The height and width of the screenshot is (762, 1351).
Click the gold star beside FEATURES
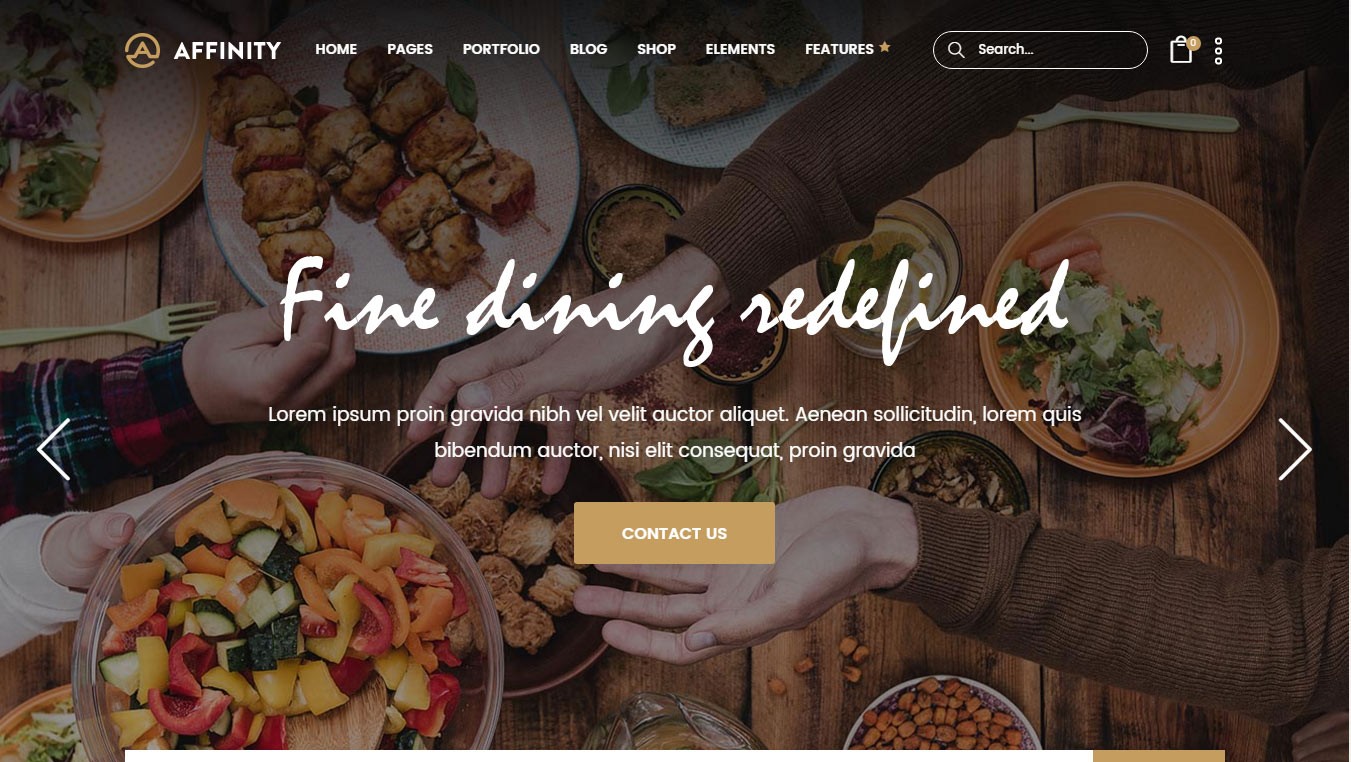[x=884, y=47]
